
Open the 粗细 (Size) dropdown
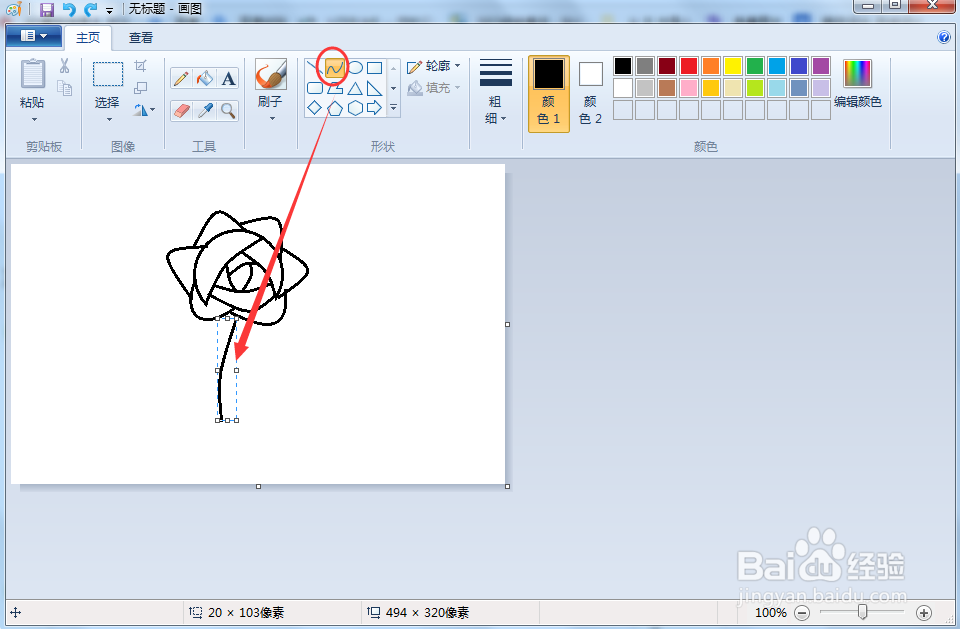495,90
